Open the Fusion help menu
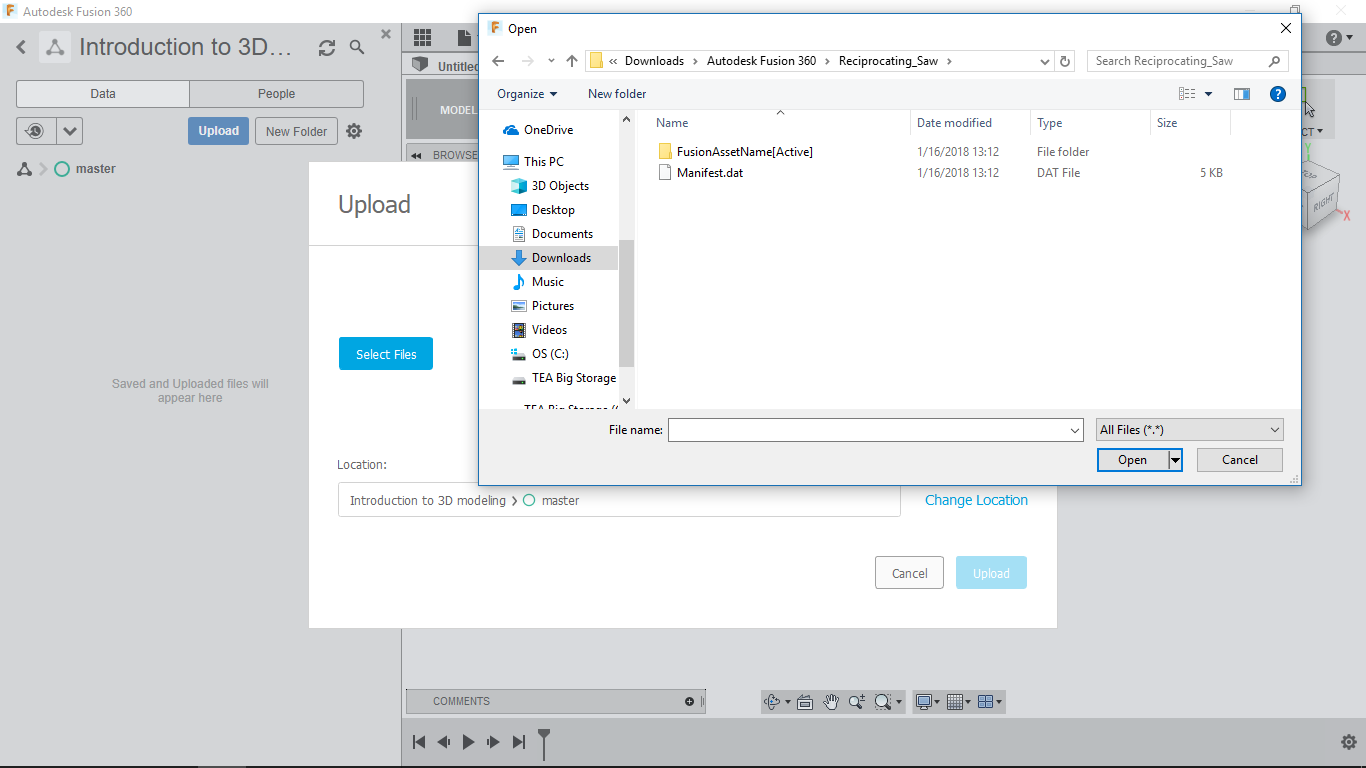The height and width of the screenshot is (768, 1366). [x=1338, y=38]
